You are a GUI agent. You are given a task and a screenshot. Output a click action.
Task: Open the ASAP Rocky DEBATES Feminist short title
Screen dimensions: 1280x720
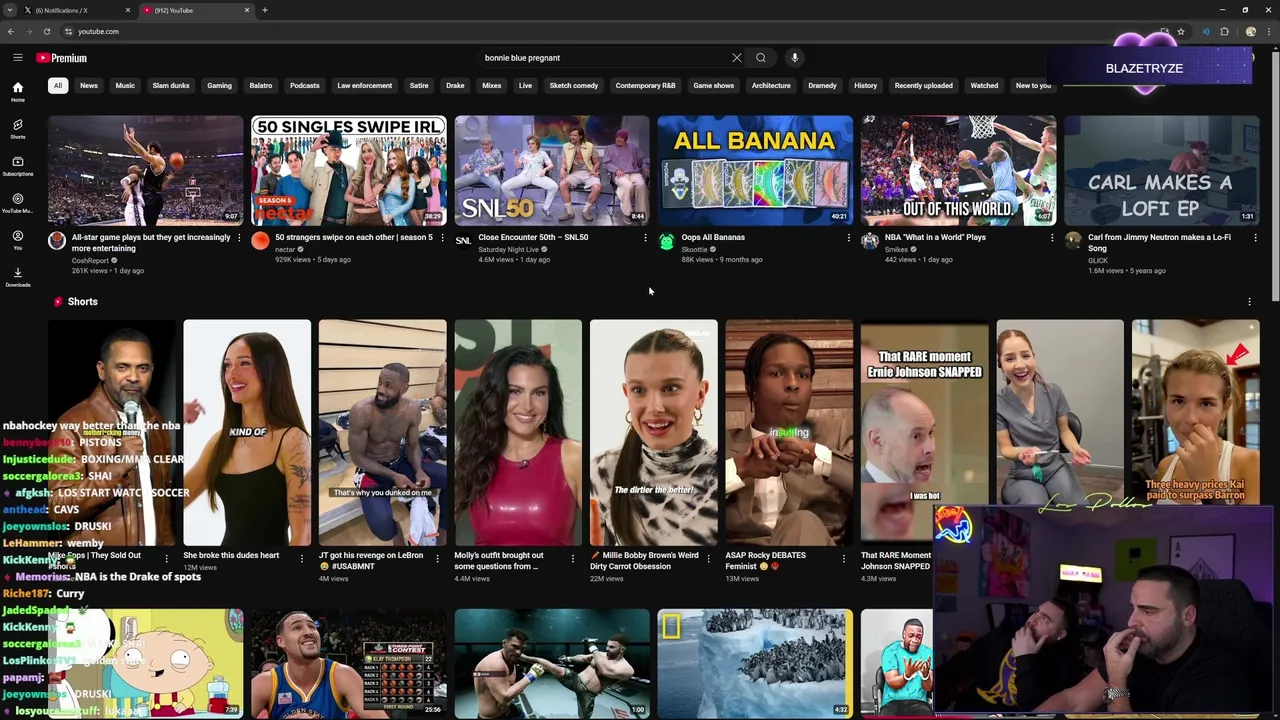765,561
